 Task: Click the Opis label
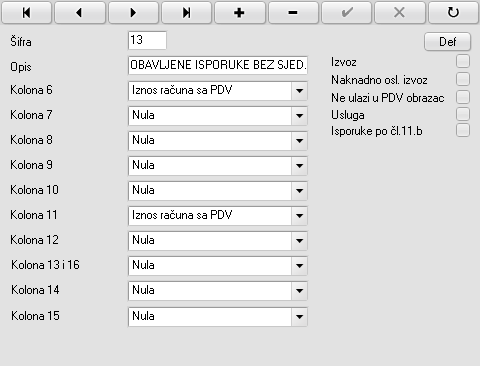(21, 67)
